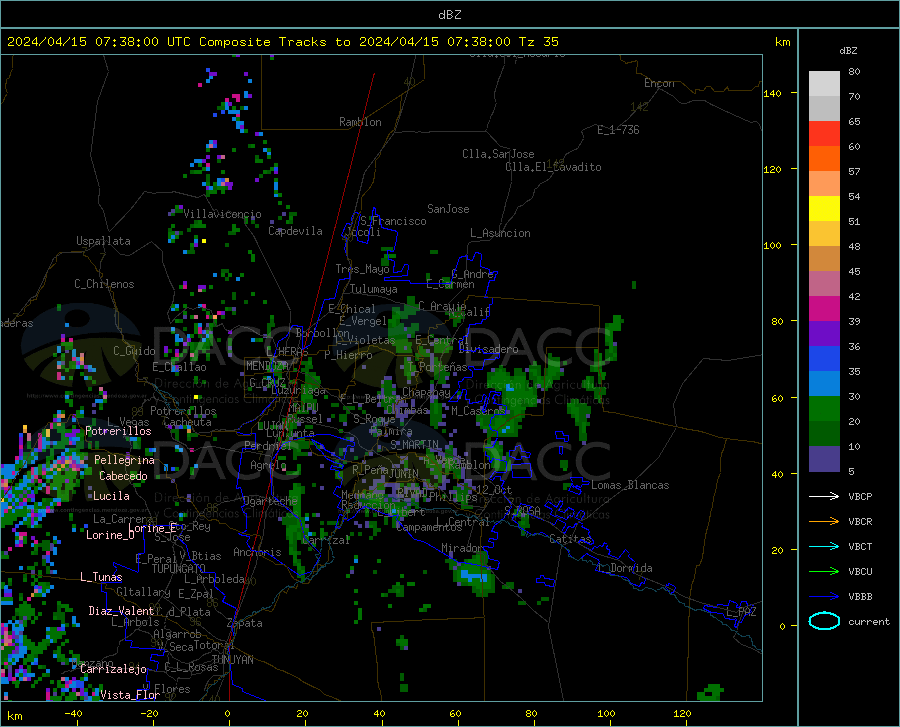Pick the 39 dBZ purple swatch
Viewport: 900px width, 727px height.
(824, 334)
